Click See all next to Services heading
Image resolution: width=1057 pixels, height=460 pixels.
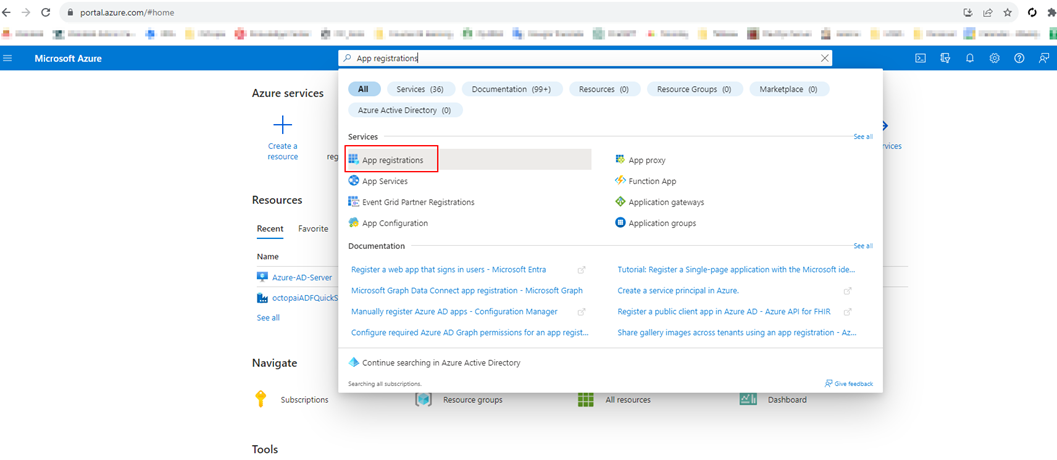862,136
